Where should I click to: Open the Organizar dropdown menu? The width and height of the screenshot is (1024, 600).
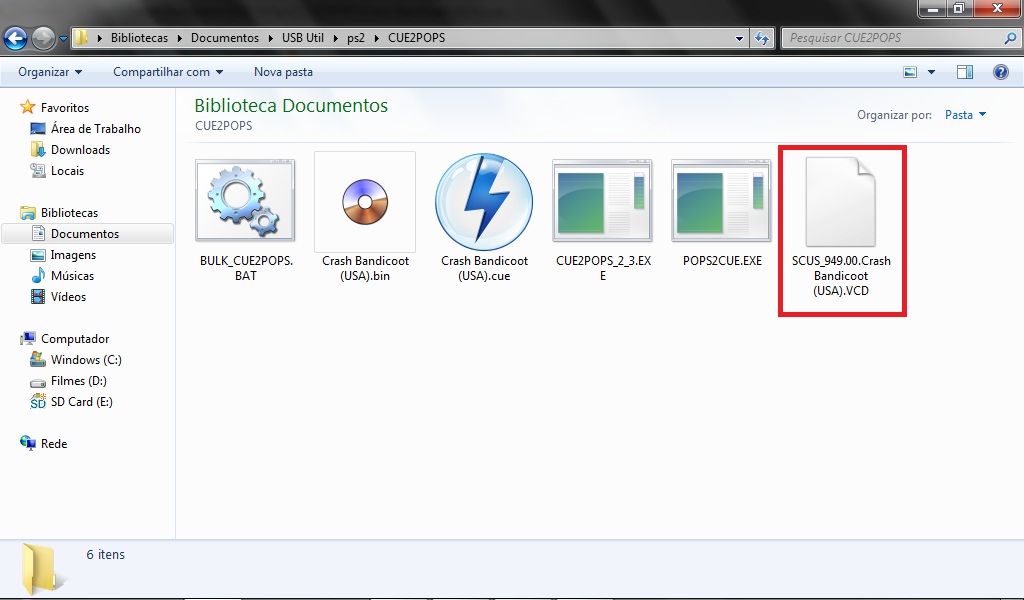click(x=50, y=72)
